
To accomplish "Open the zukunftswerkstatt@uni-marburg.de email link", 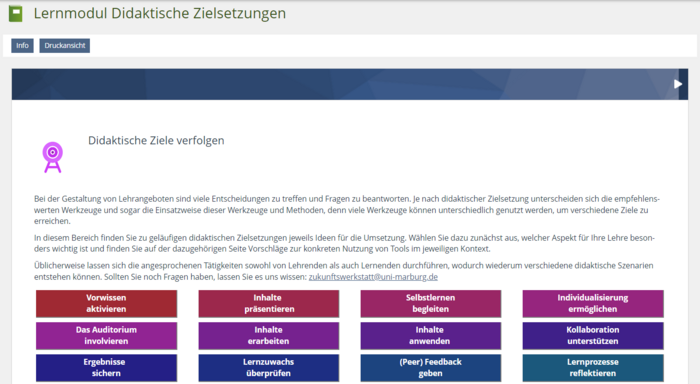I will [373, 277].
